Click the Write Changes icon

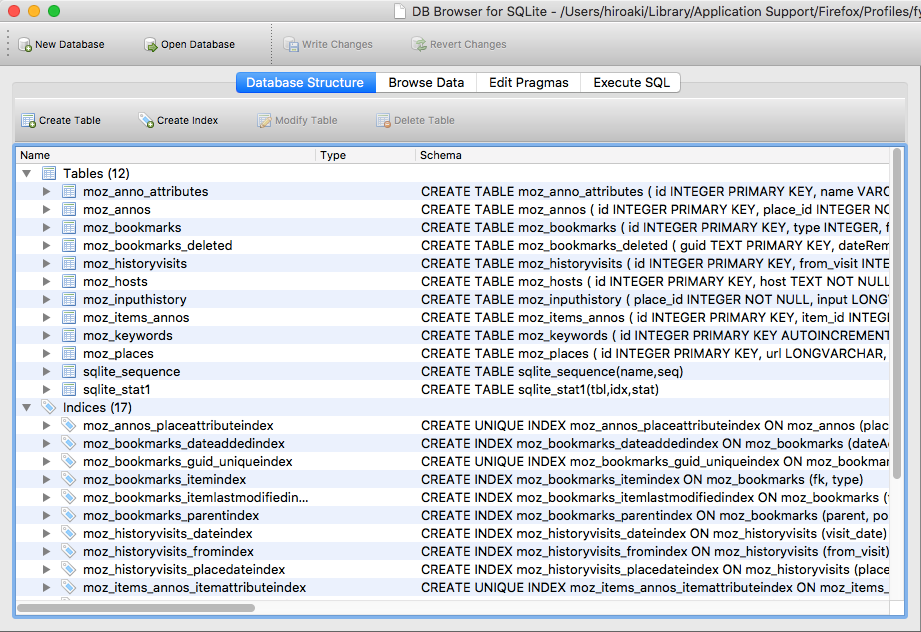291,45
